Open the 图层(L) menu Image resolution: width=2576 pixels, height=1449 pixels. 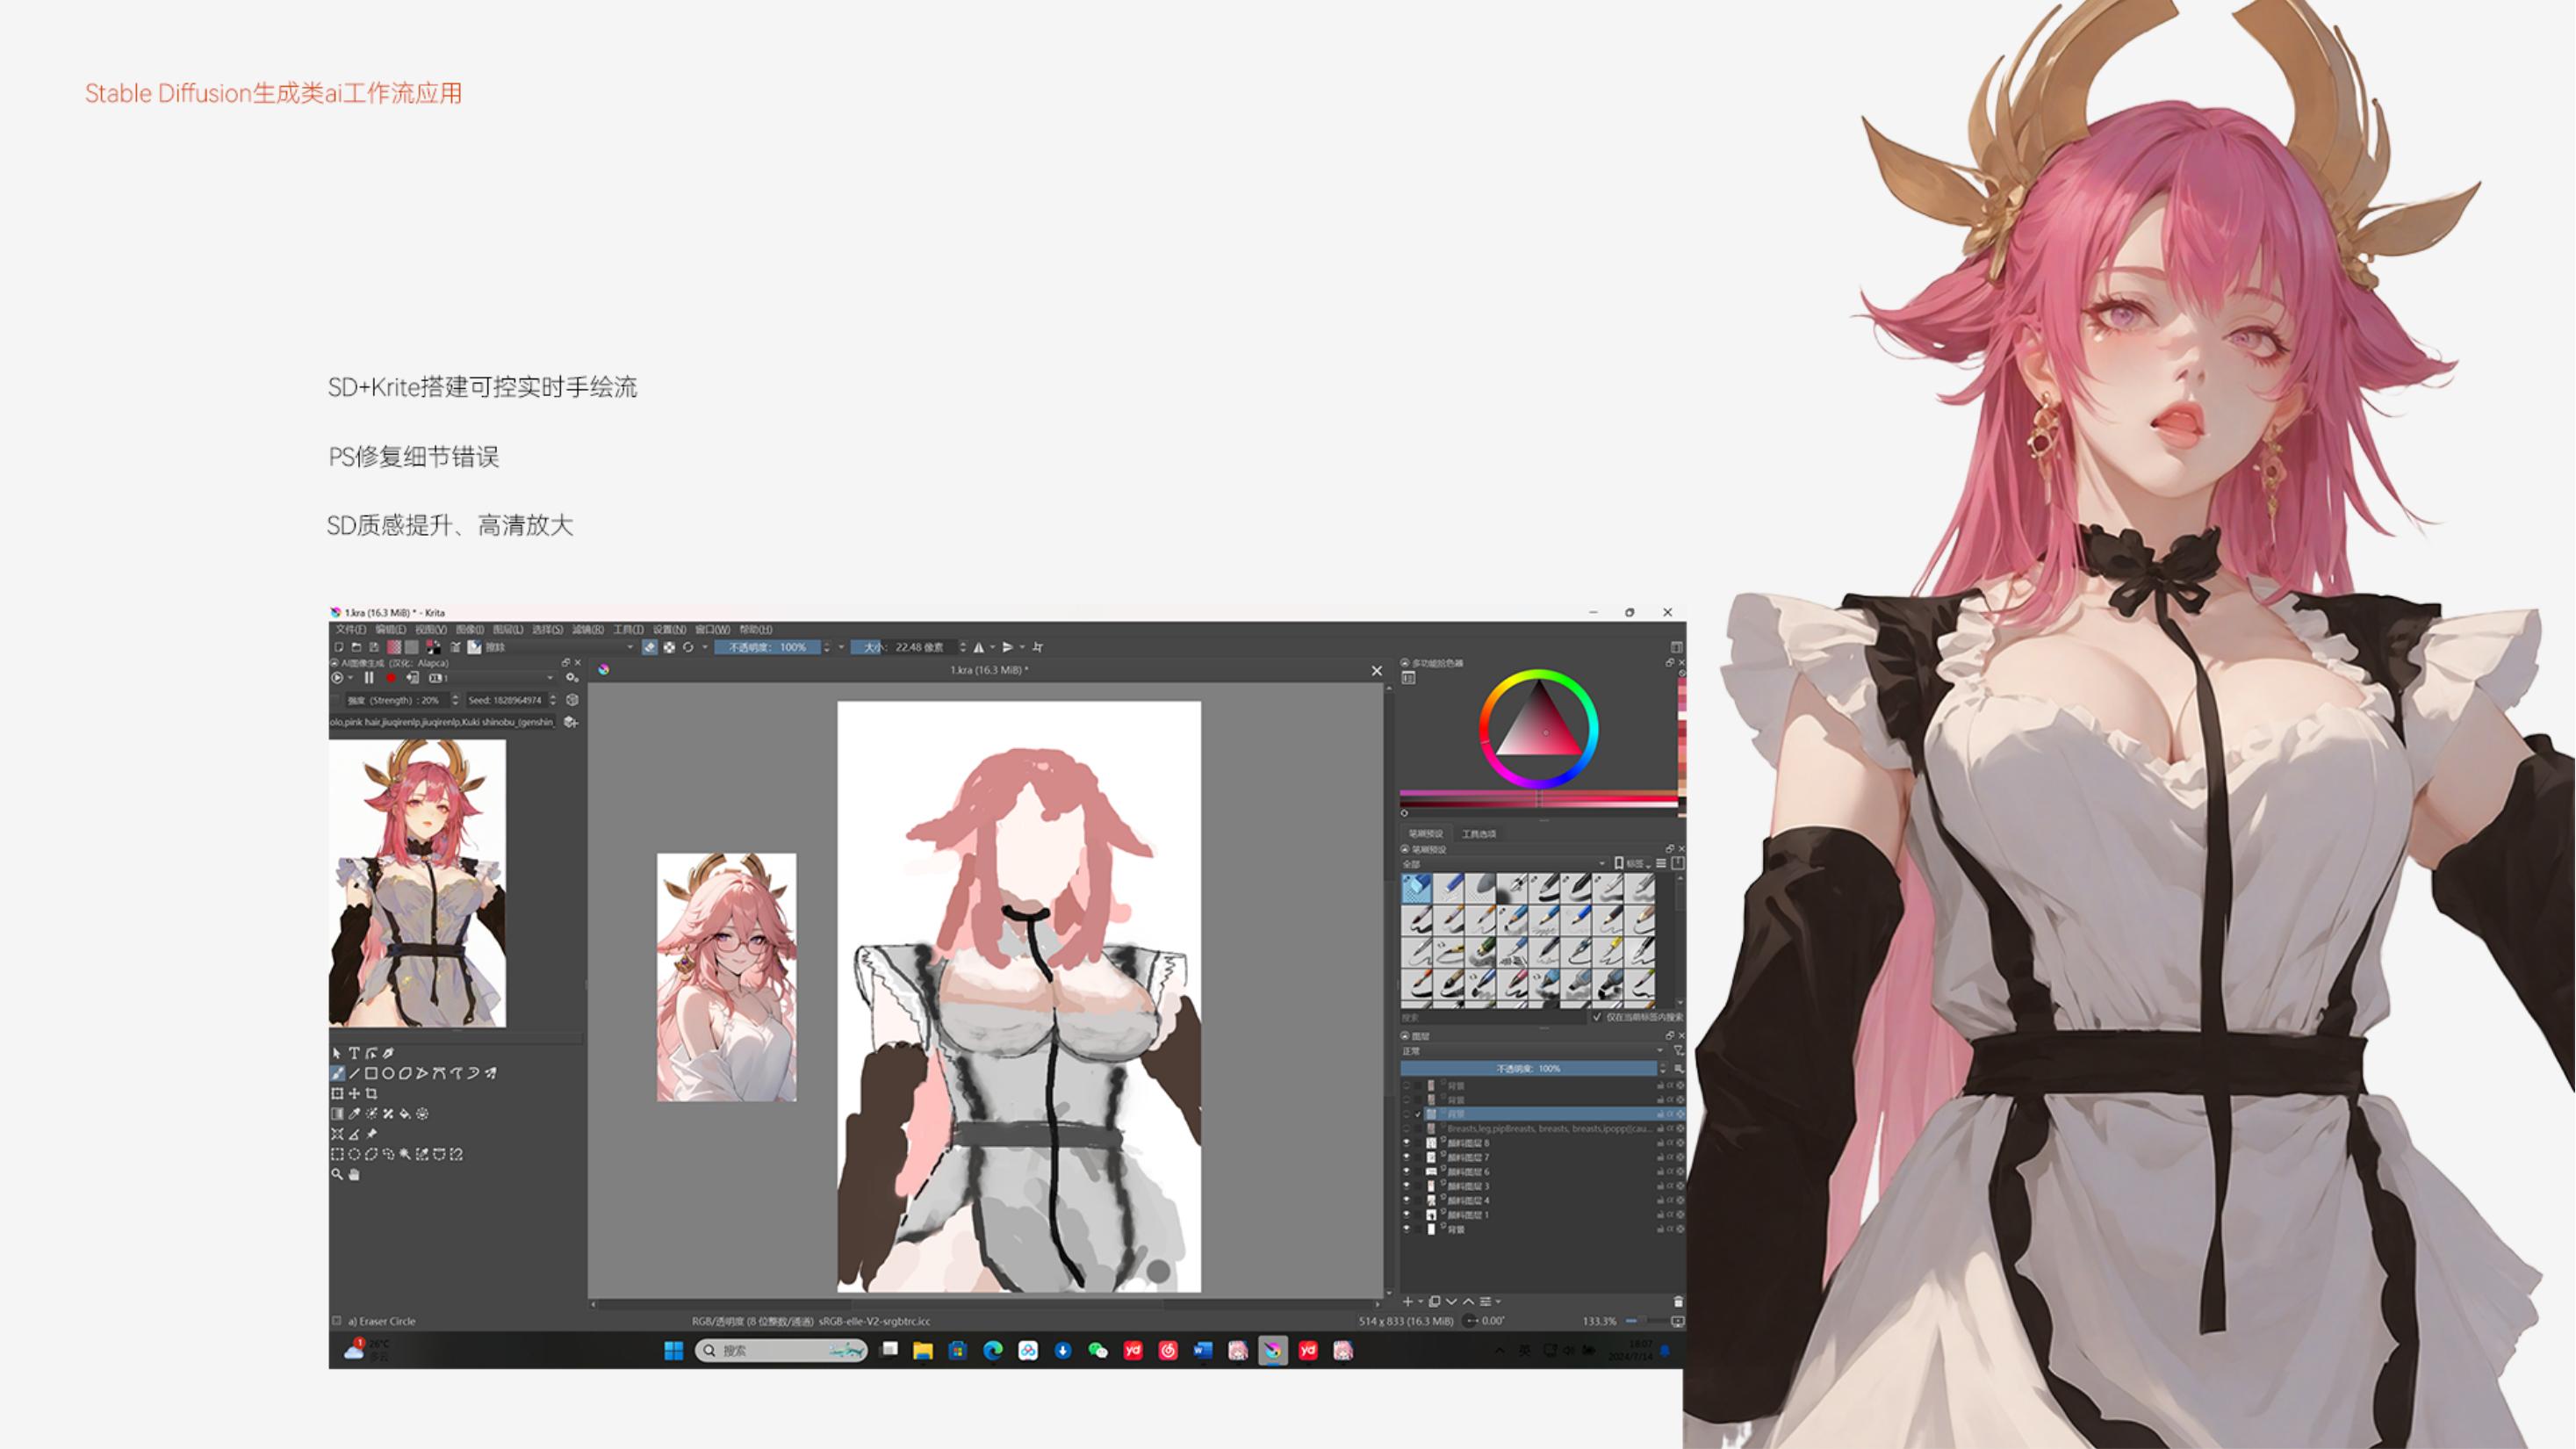[x=508, y=630]
